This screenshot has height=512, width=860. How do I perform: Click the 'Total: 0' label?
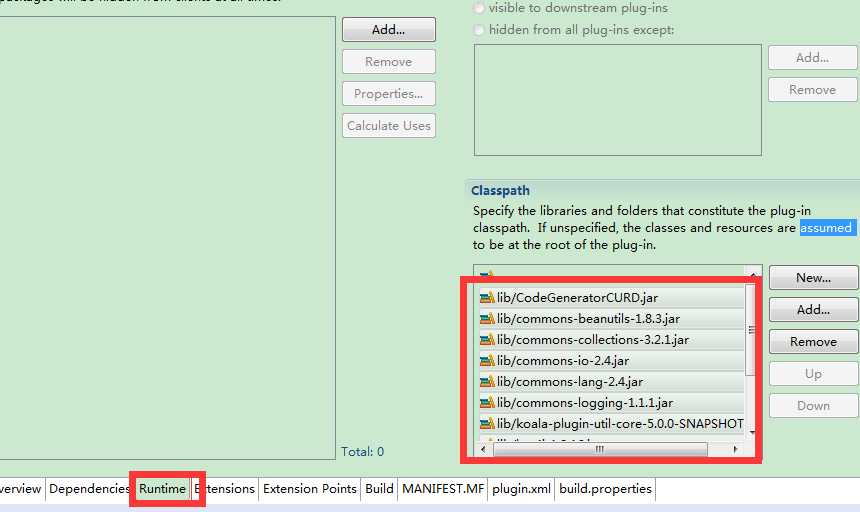(x=363, y=452)
